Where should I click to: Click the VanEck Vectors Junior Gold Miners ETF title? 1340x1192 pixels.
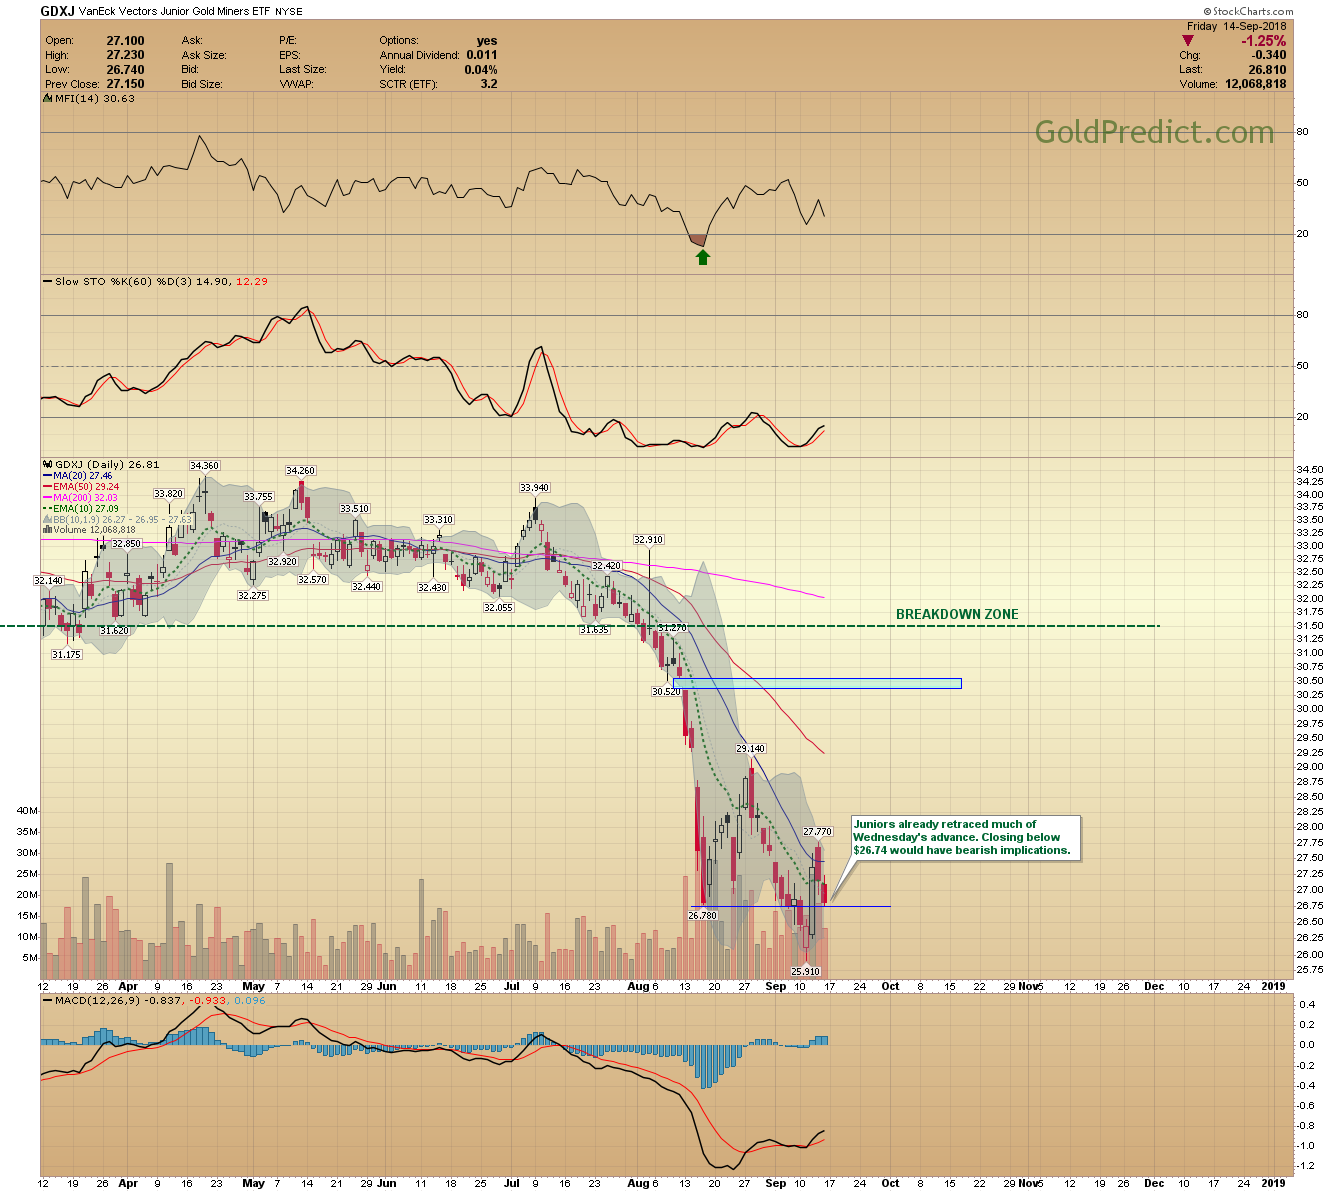(x=176, y=12)
